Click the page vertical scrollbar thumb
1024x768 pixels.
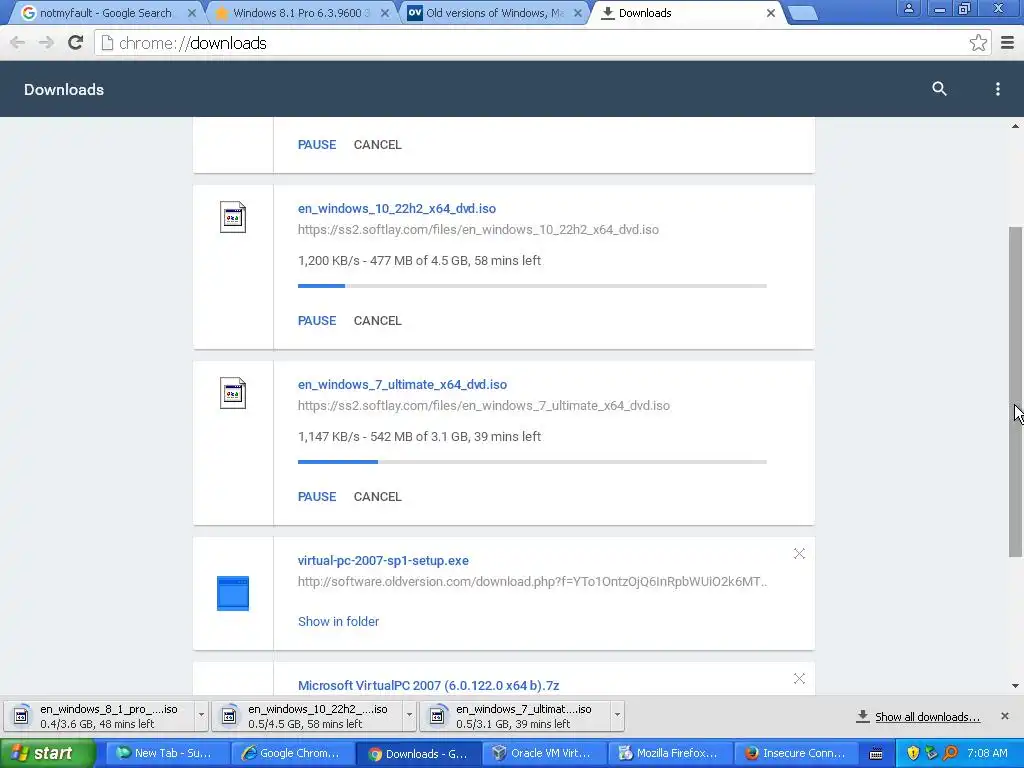coord(1016,392)
